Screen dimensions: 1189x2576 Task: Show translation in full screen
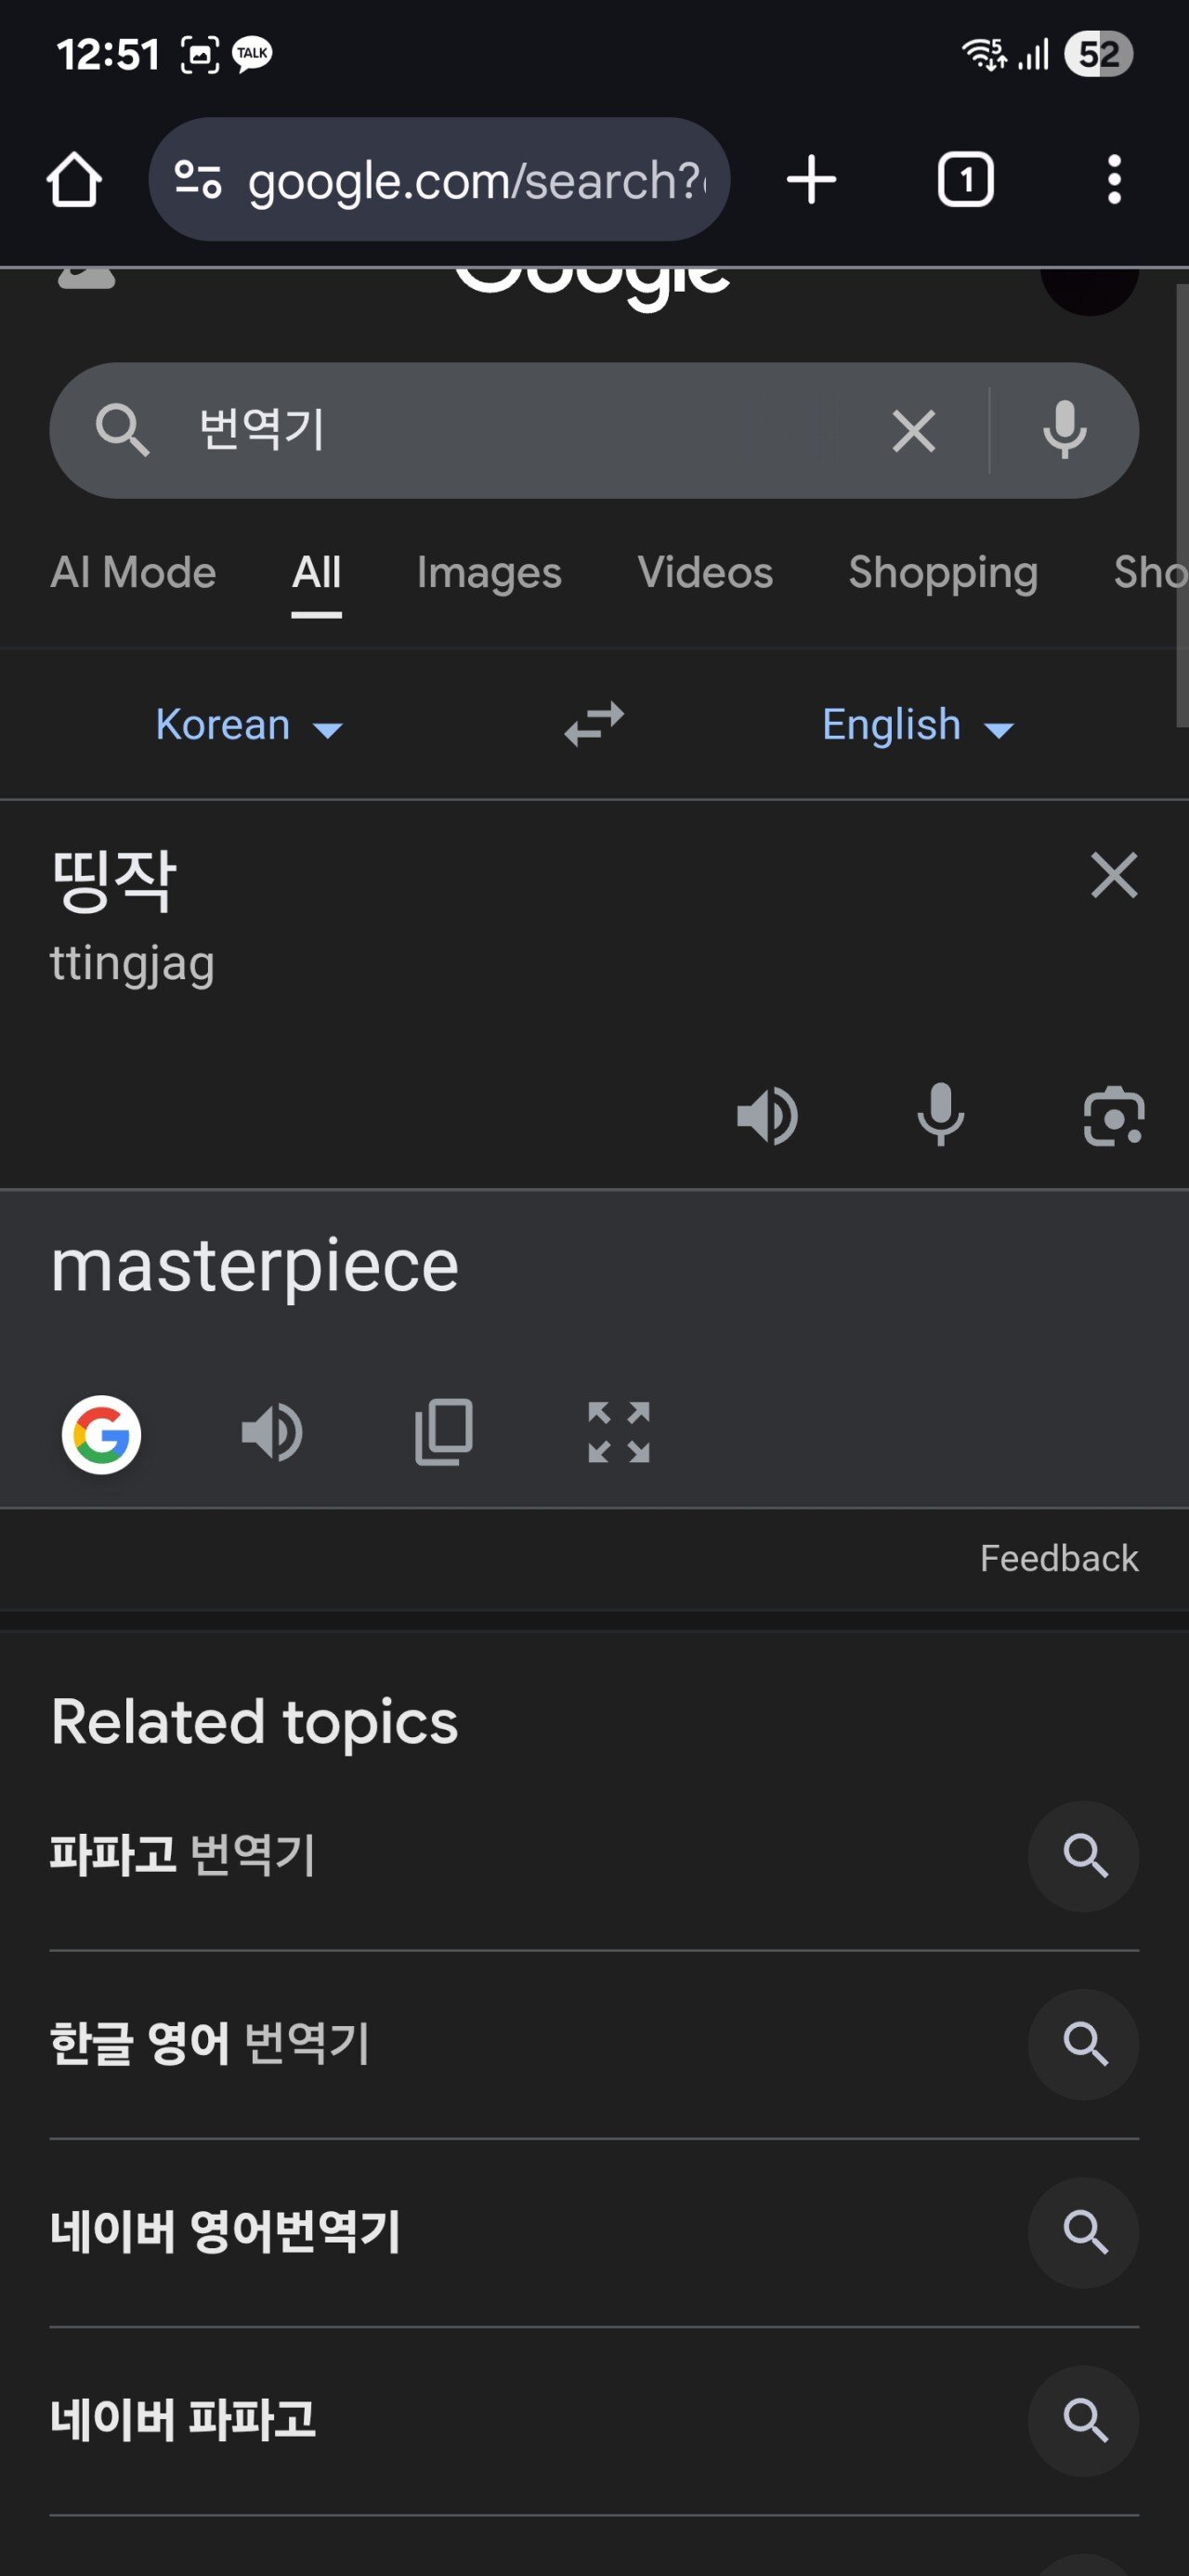pos(618,1433)
